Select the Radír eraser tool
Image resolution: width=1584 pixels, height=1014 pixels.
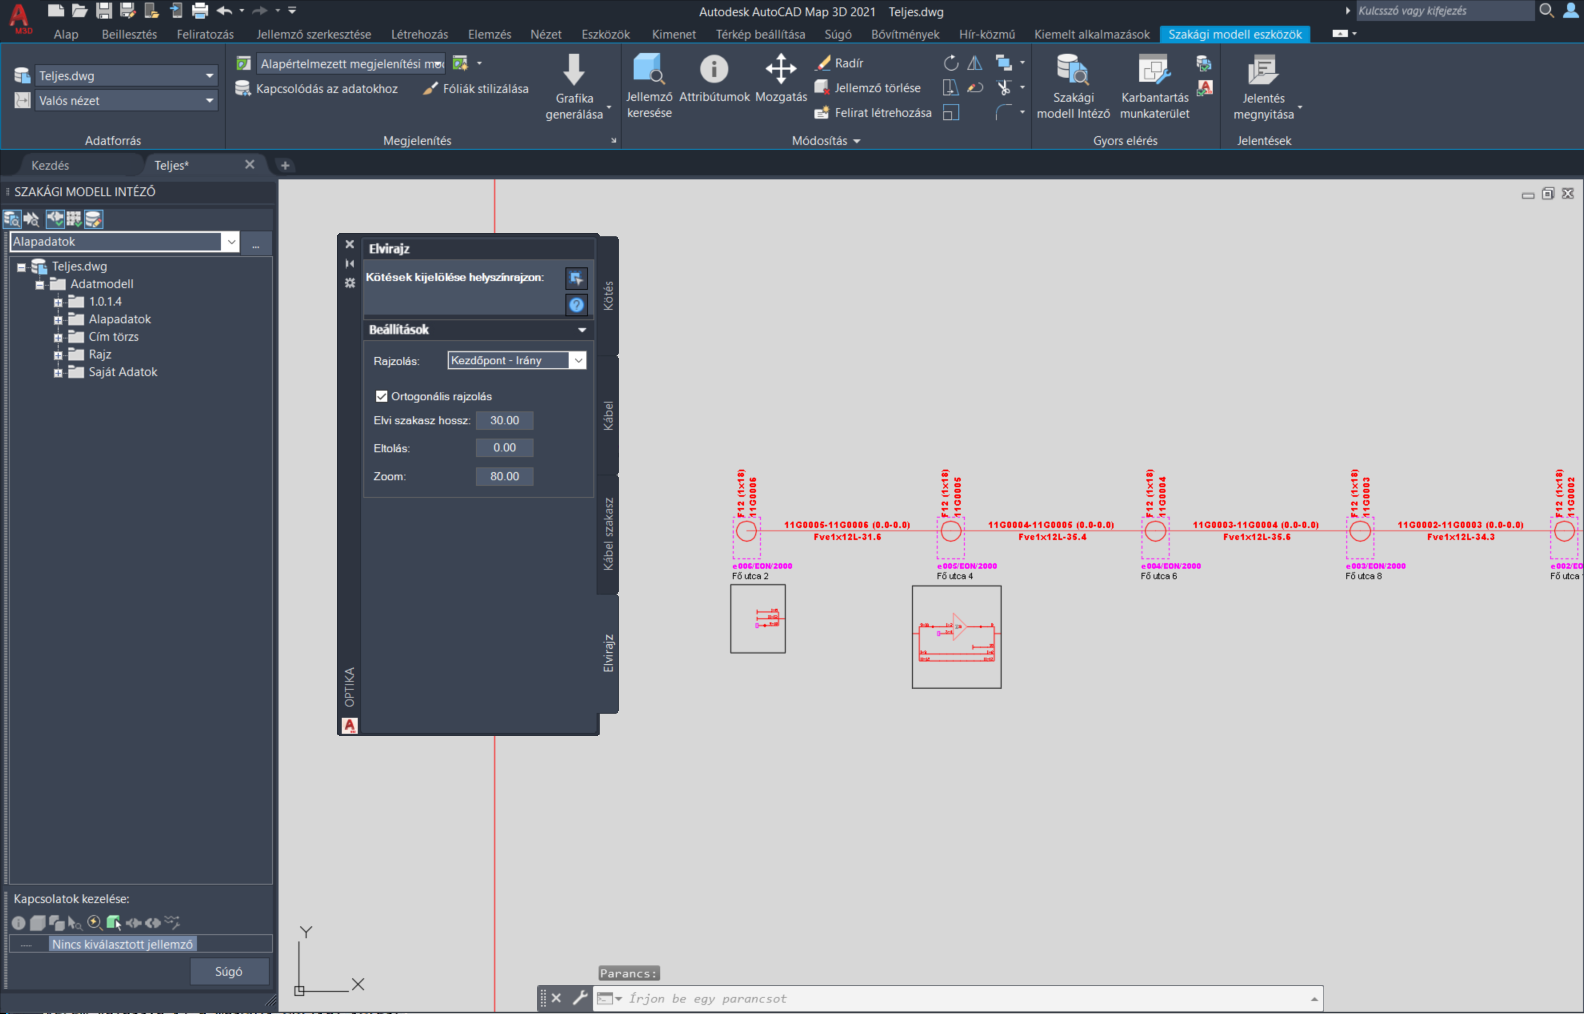(x=839, y=63)
